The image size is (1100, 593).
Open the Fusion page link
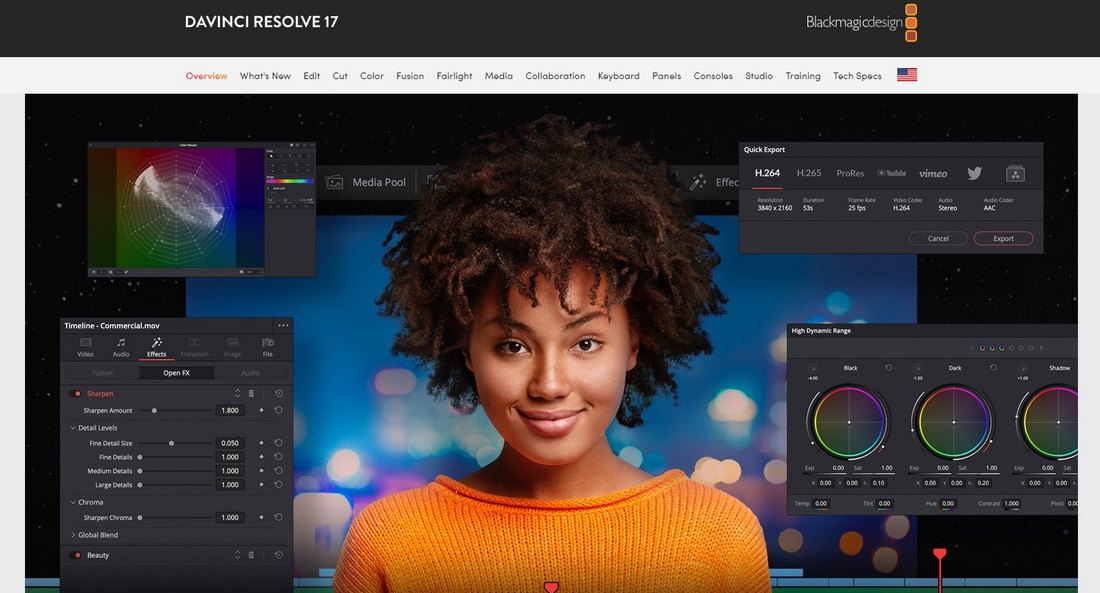click(410, 76)
